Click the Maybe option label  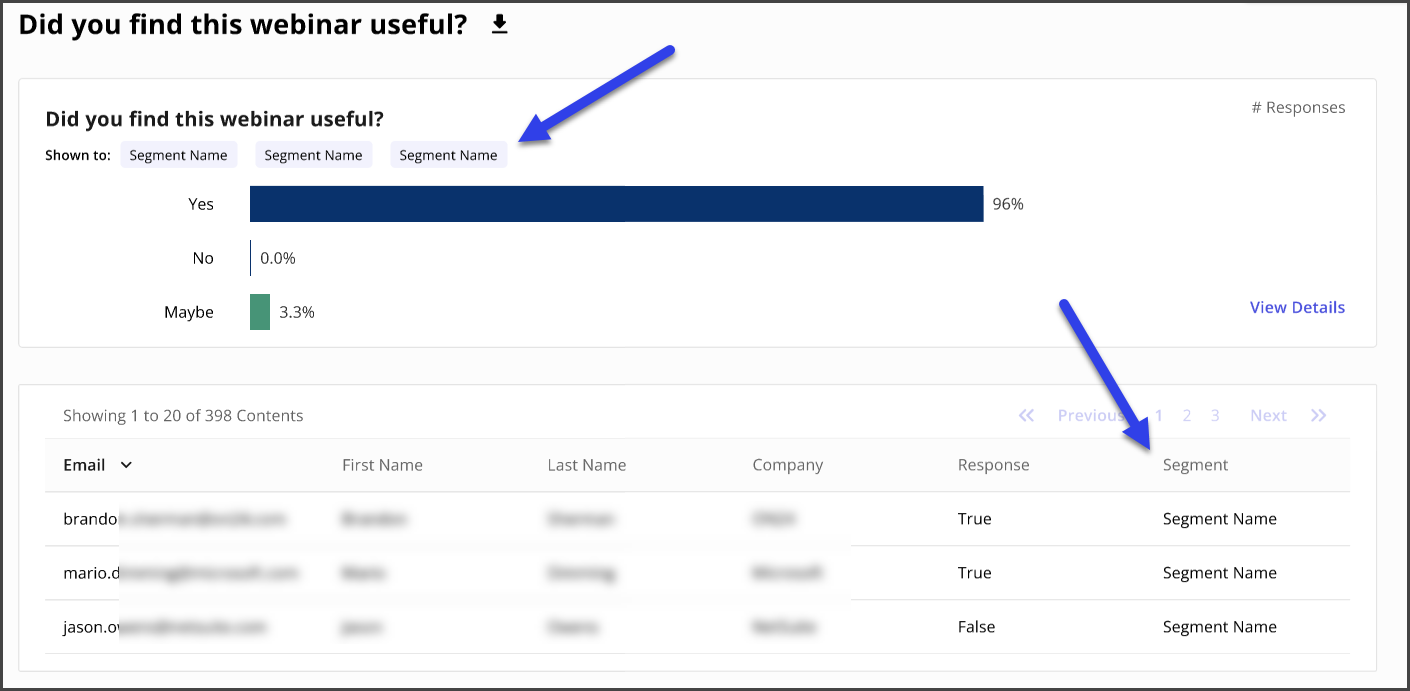pos(189,312)
